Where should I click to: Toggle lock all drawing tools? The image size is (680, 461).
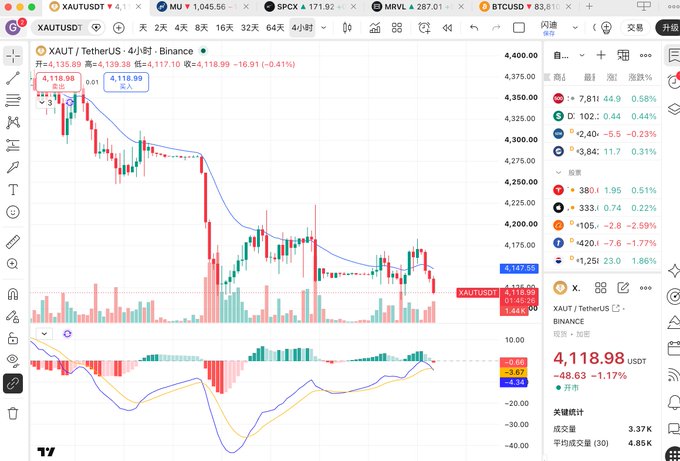click(x=13, y=338)
